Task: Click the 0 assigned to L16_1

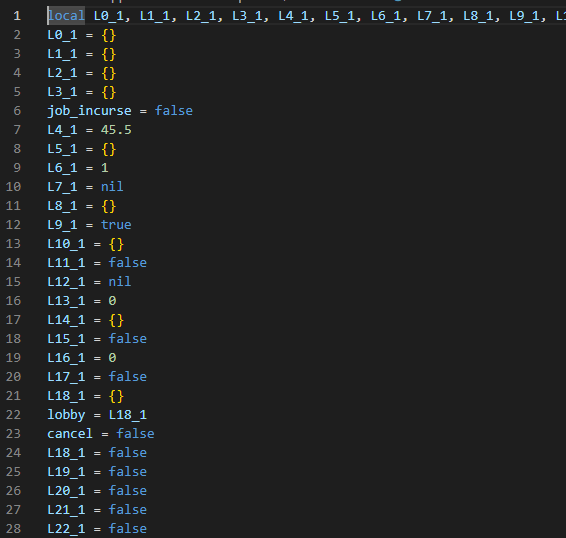Action: [112, 358]
